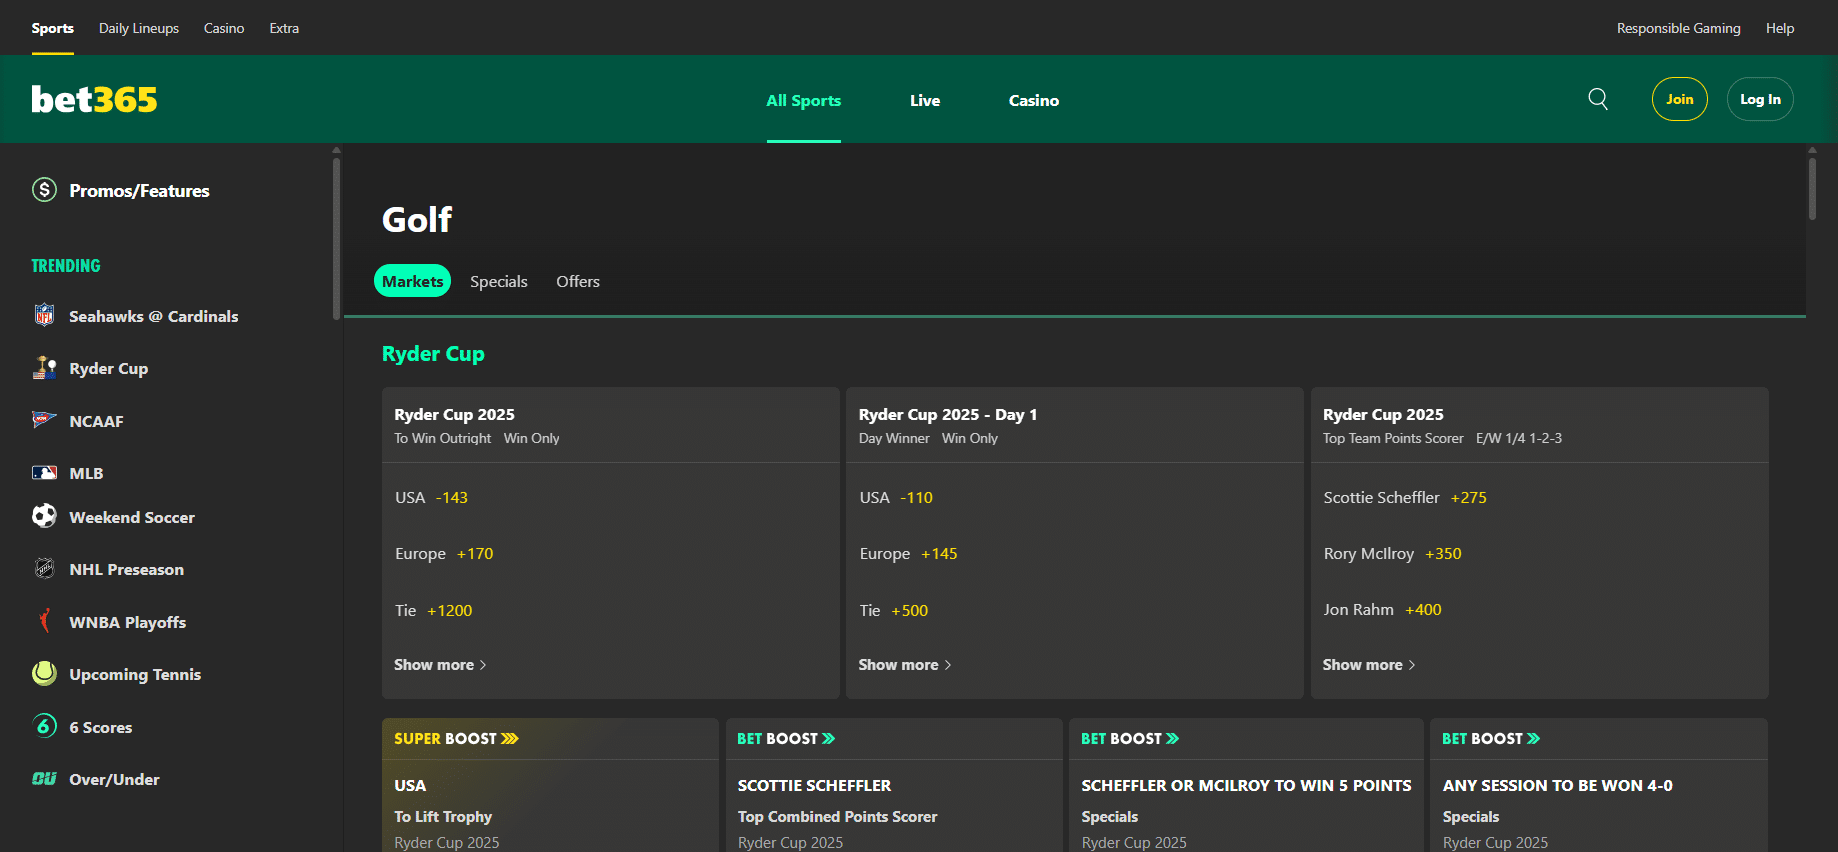
Task: Click Bet Boost arrows on Scottie Scheffler card
Action: click(x=828, y=739)
